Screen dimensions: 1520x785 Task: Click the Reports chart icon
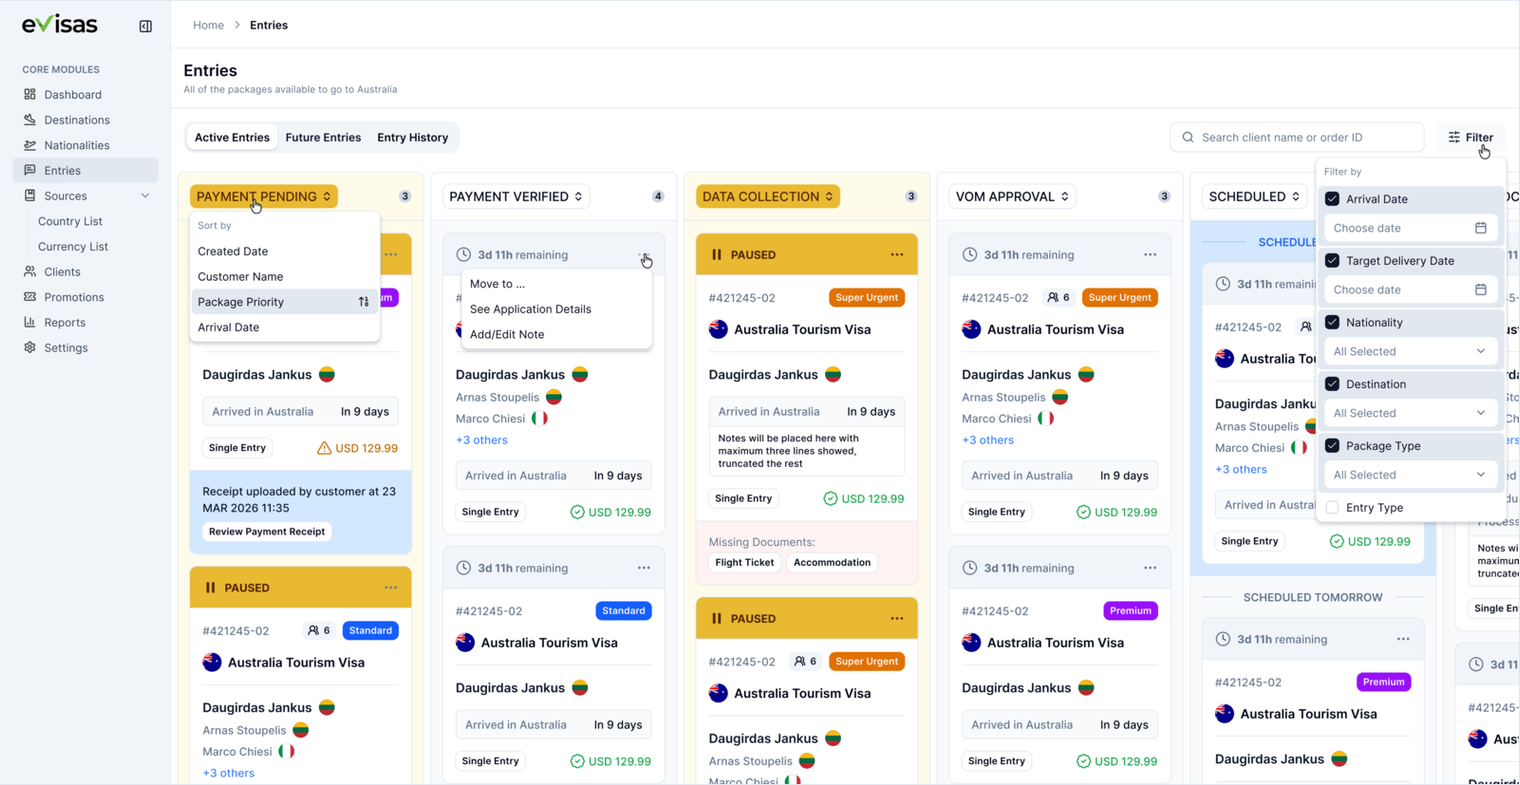30,322
